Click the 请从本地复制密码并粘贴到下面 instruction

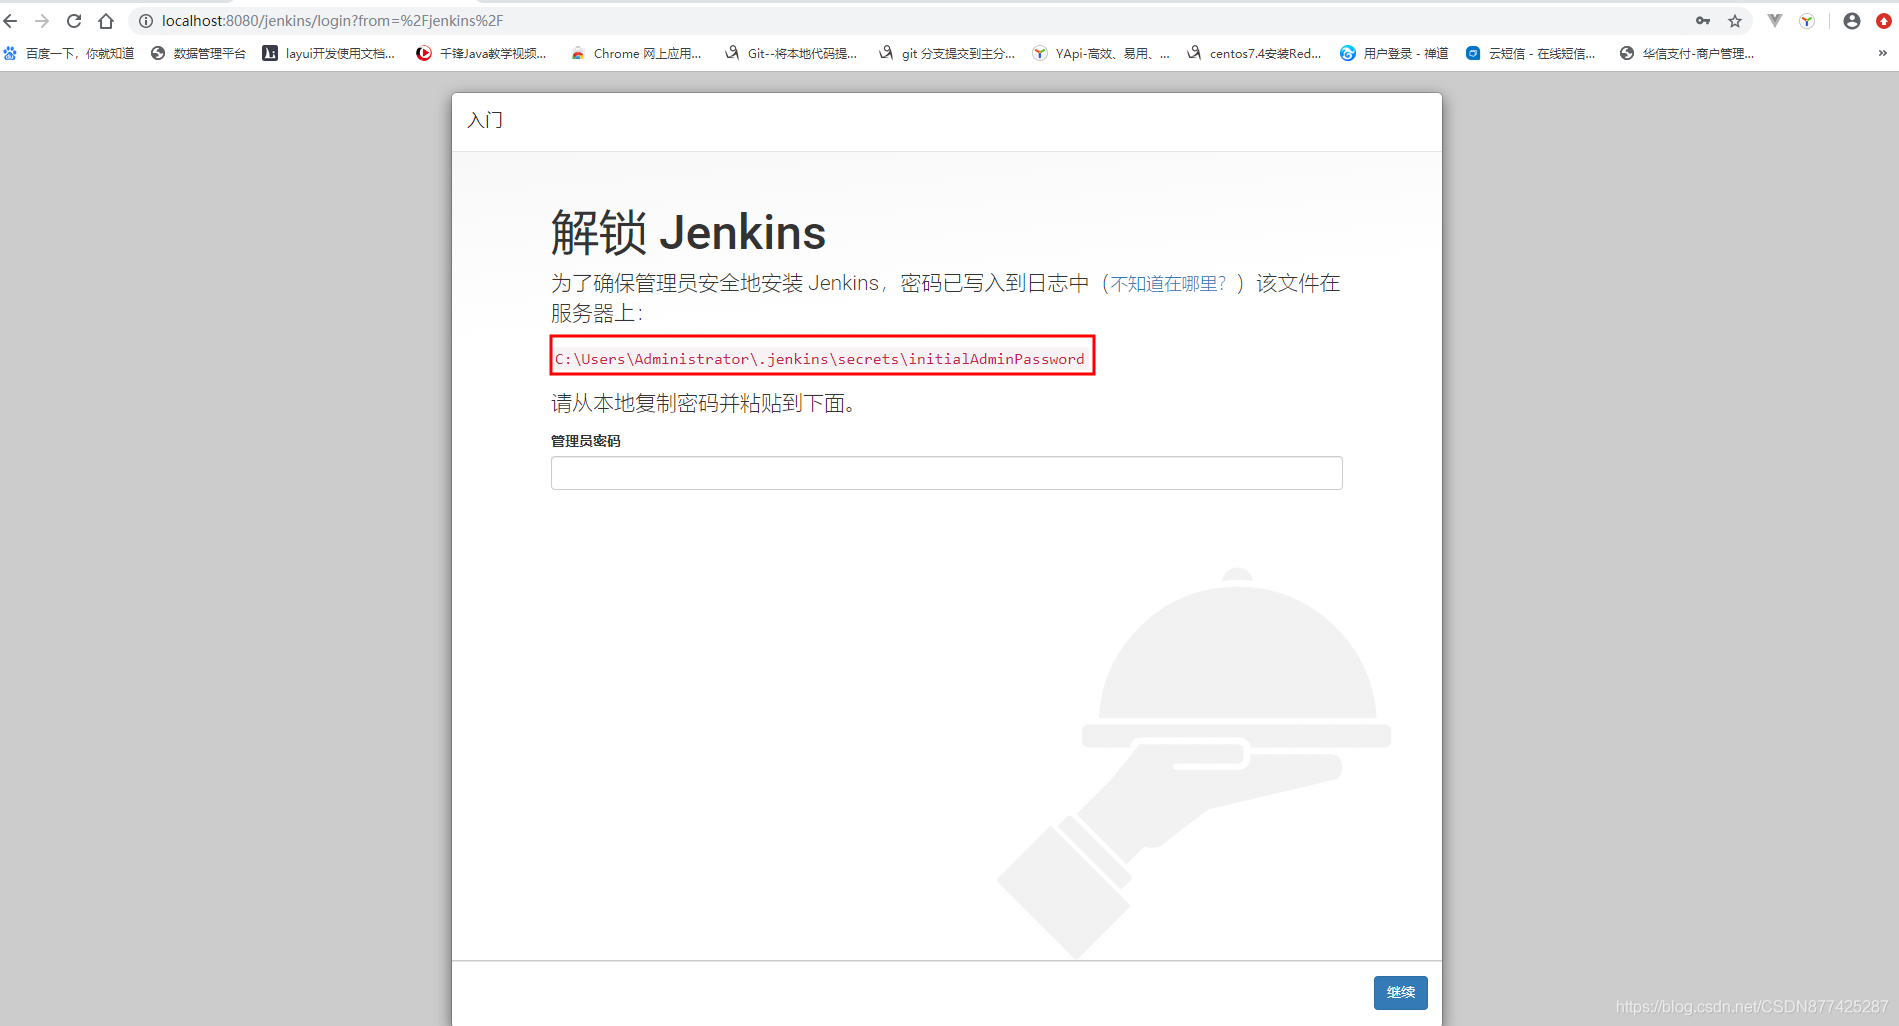point(703,404)
